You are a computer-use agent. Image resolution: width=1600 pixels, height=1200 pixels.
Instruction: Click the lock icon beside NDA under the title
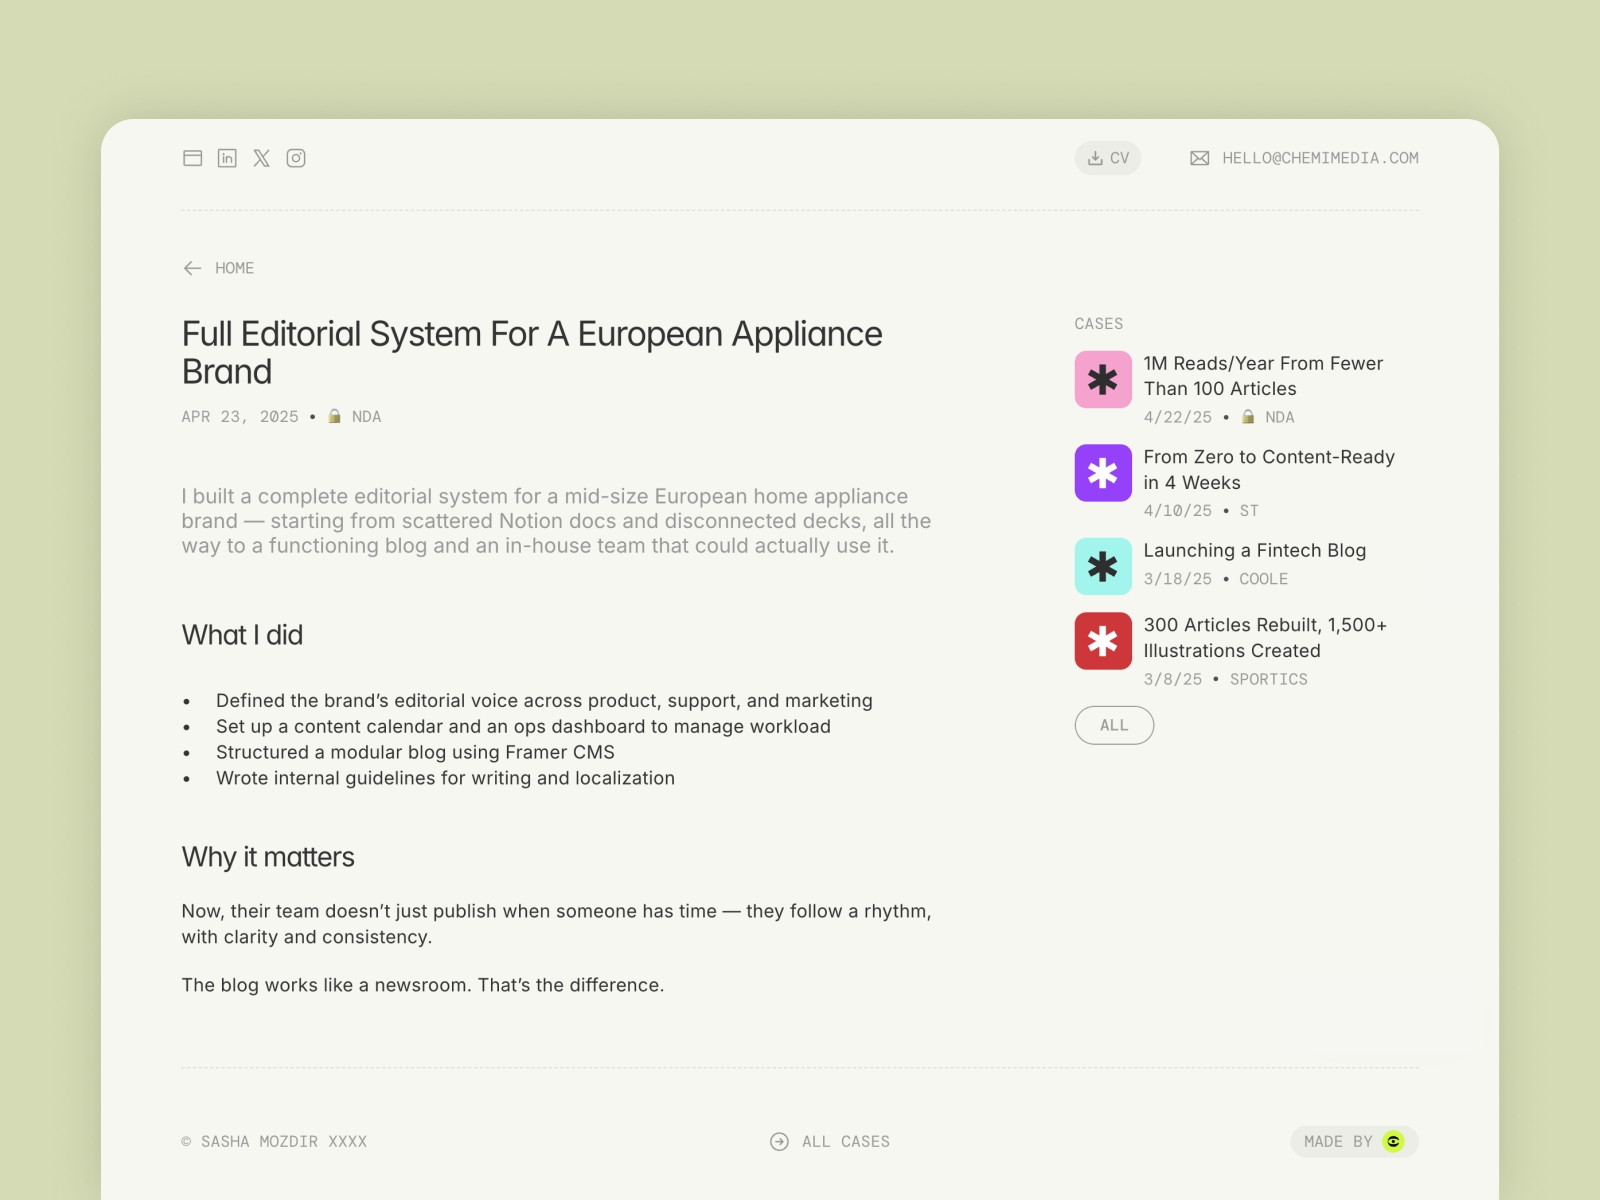click(x=334, y=416)
